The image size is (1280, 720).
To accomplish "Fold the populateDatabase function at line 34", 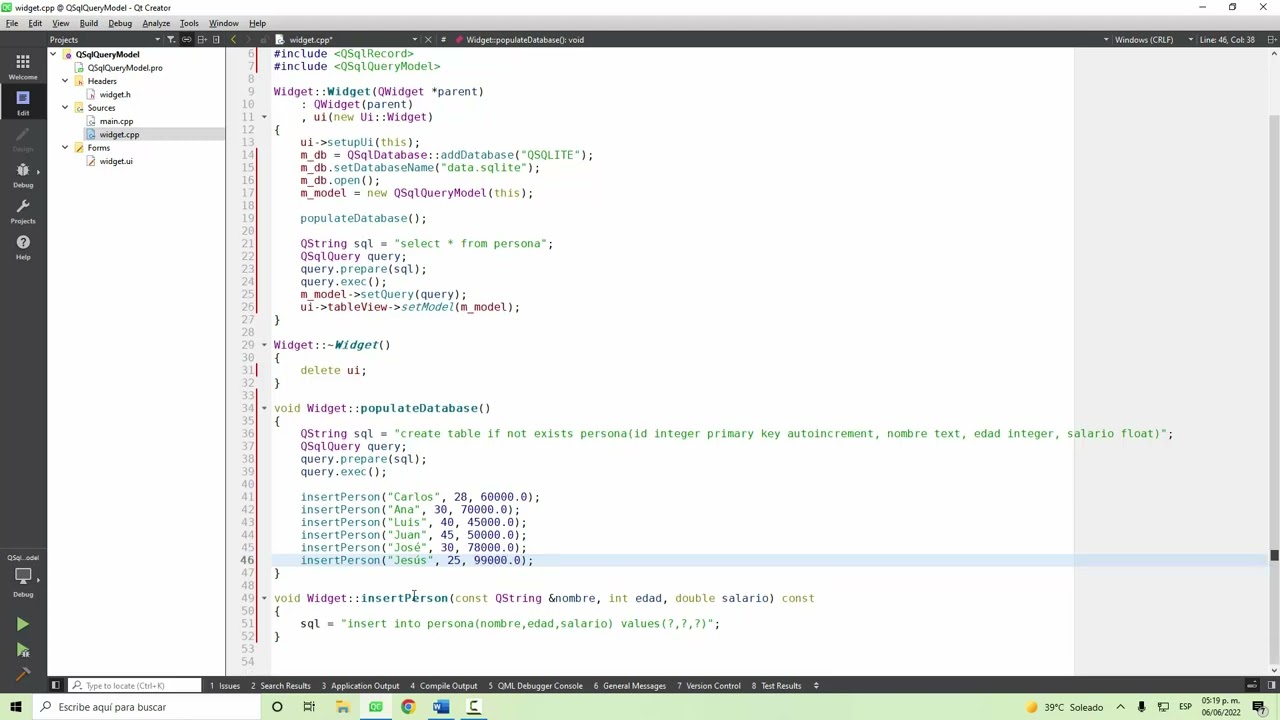I will tap(266, 408).
